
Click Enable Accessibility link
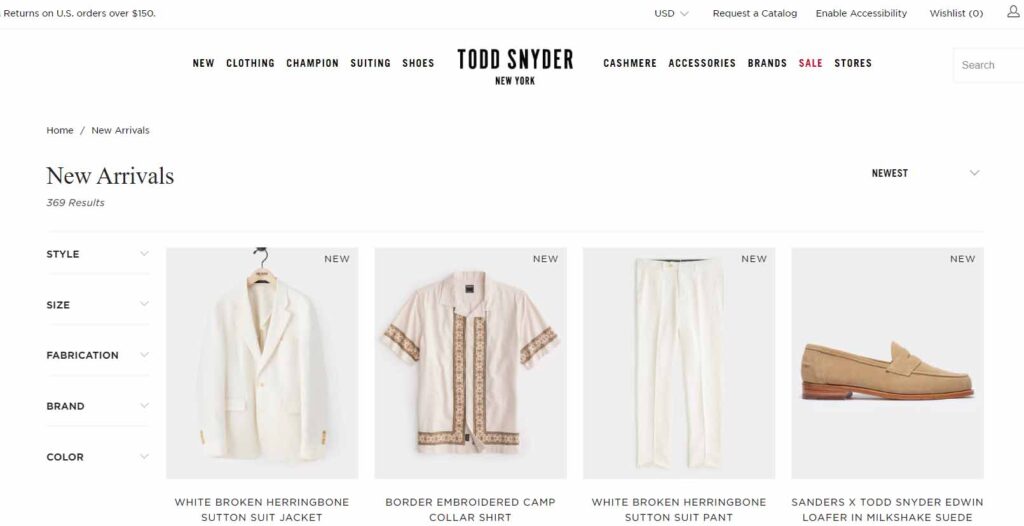pyautogui.click(x=861, y=13)
